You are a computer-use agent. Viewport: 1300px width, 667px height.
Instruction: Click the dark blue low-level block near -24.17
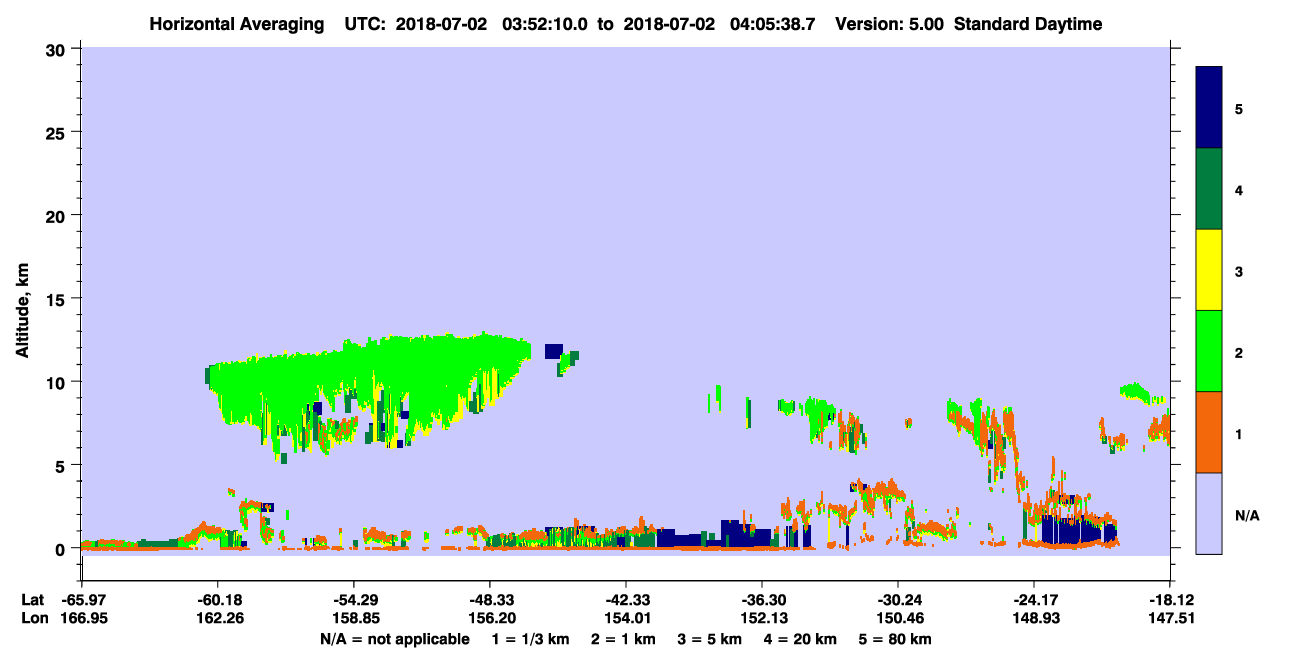(x=1078, y=530)
